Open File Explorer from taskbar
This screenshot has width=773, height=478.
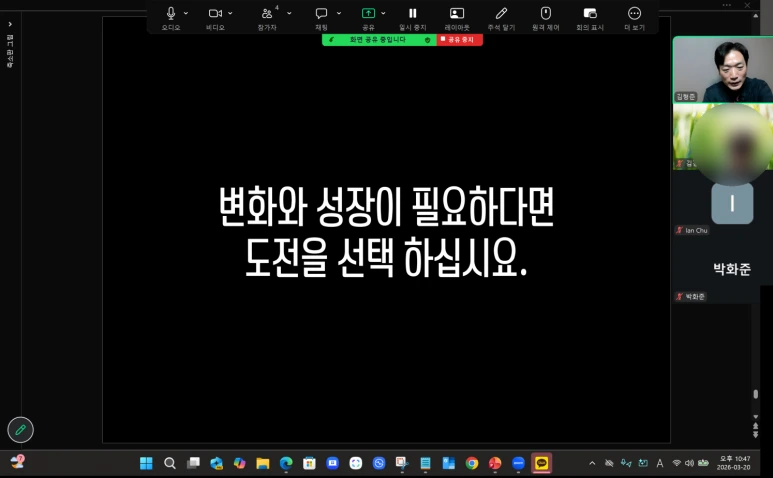(x=263, y=463)
